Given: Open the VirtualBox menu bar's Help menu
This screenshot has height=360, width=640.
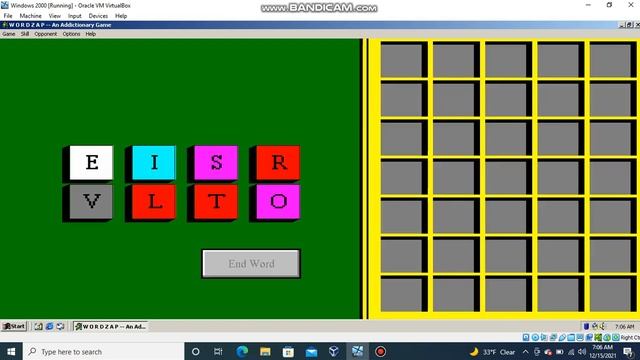Looking at the screenshot, I should click(121, 16).
